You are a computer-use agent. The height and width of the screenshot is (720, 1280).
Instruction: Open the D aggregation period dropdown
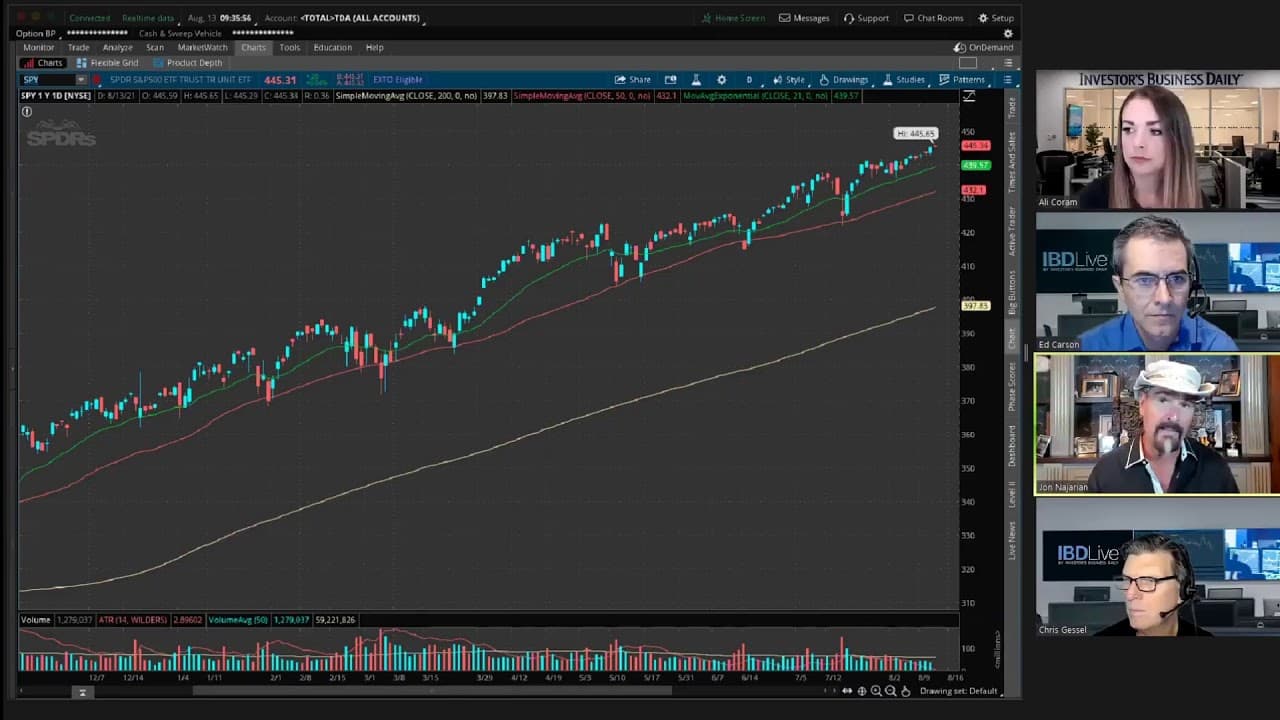click(749, 80)
